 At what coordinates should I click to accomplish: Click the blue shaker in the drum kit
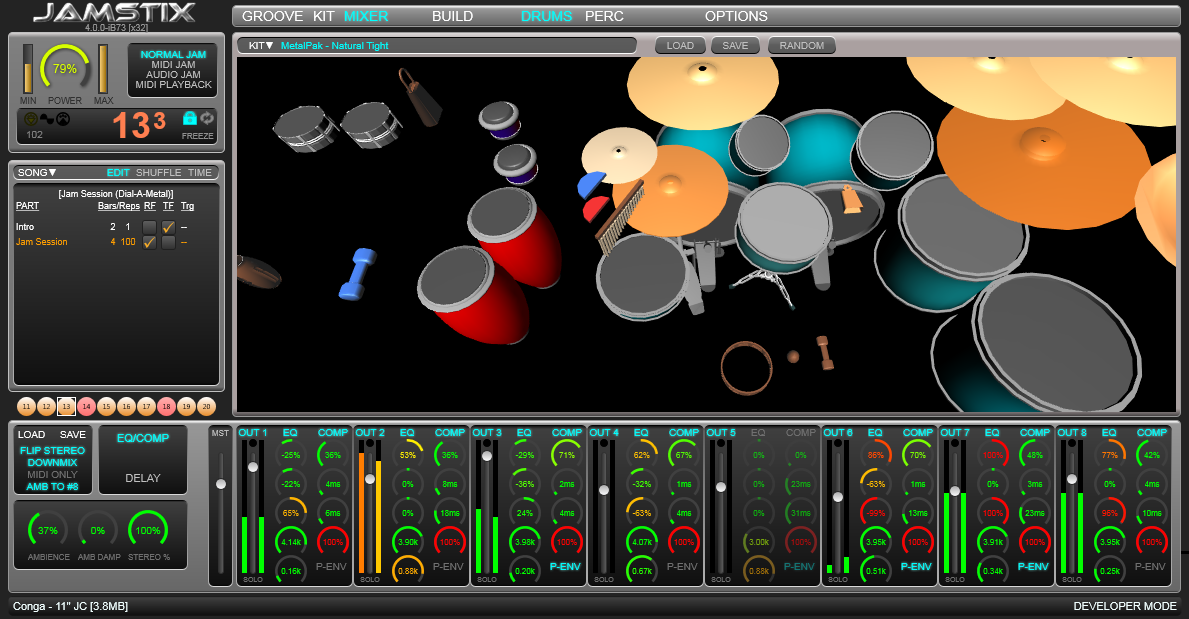pos(356,274)
